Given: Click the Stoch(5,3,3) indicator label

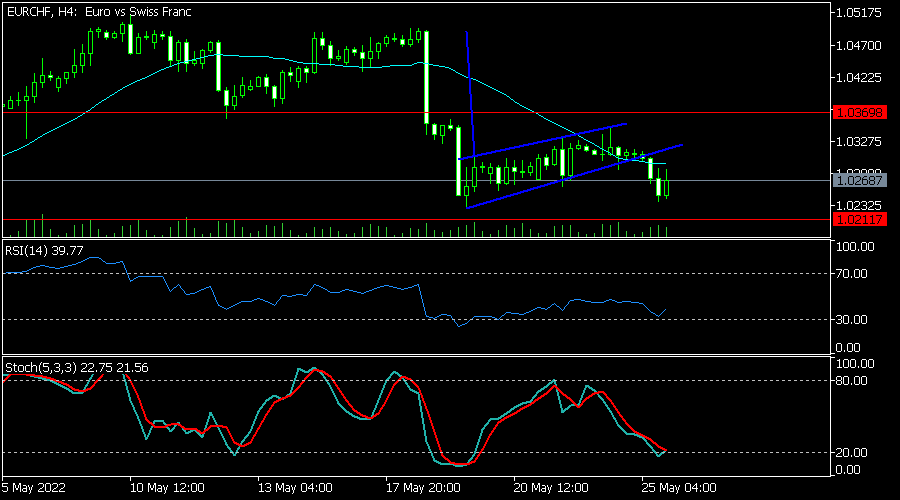Looking at the screenshot, I should pyautogui.click(x=76, y=367).
